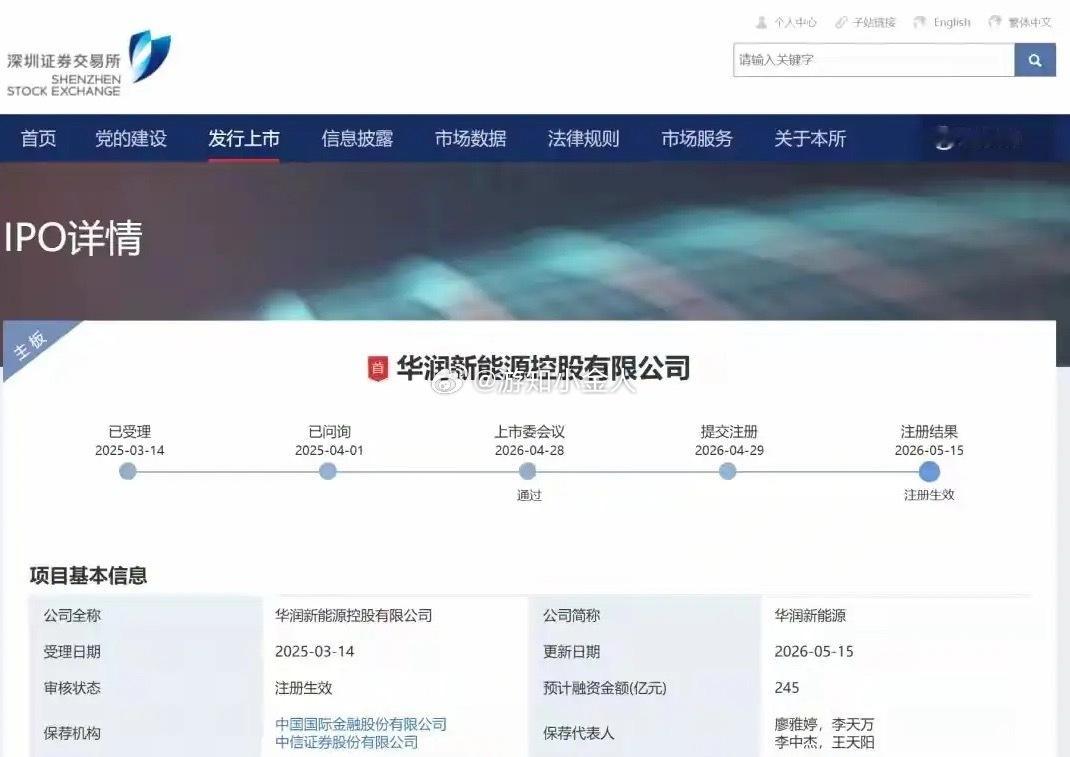Click the 通过 label under 上市委会议
The width and height of the screenshot is (1070, 757).
(529, 496)
